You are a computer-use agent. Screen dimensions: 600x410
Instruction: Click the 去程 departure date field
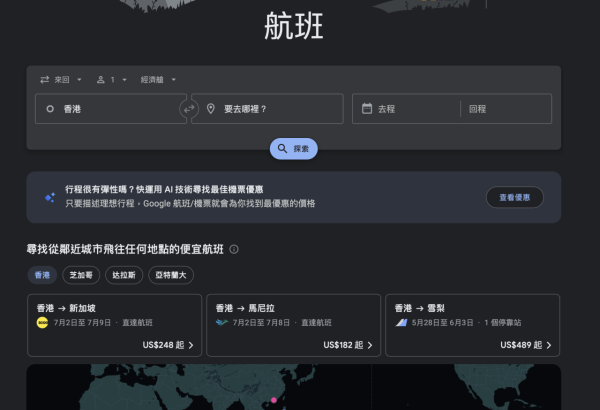[404, 109]
